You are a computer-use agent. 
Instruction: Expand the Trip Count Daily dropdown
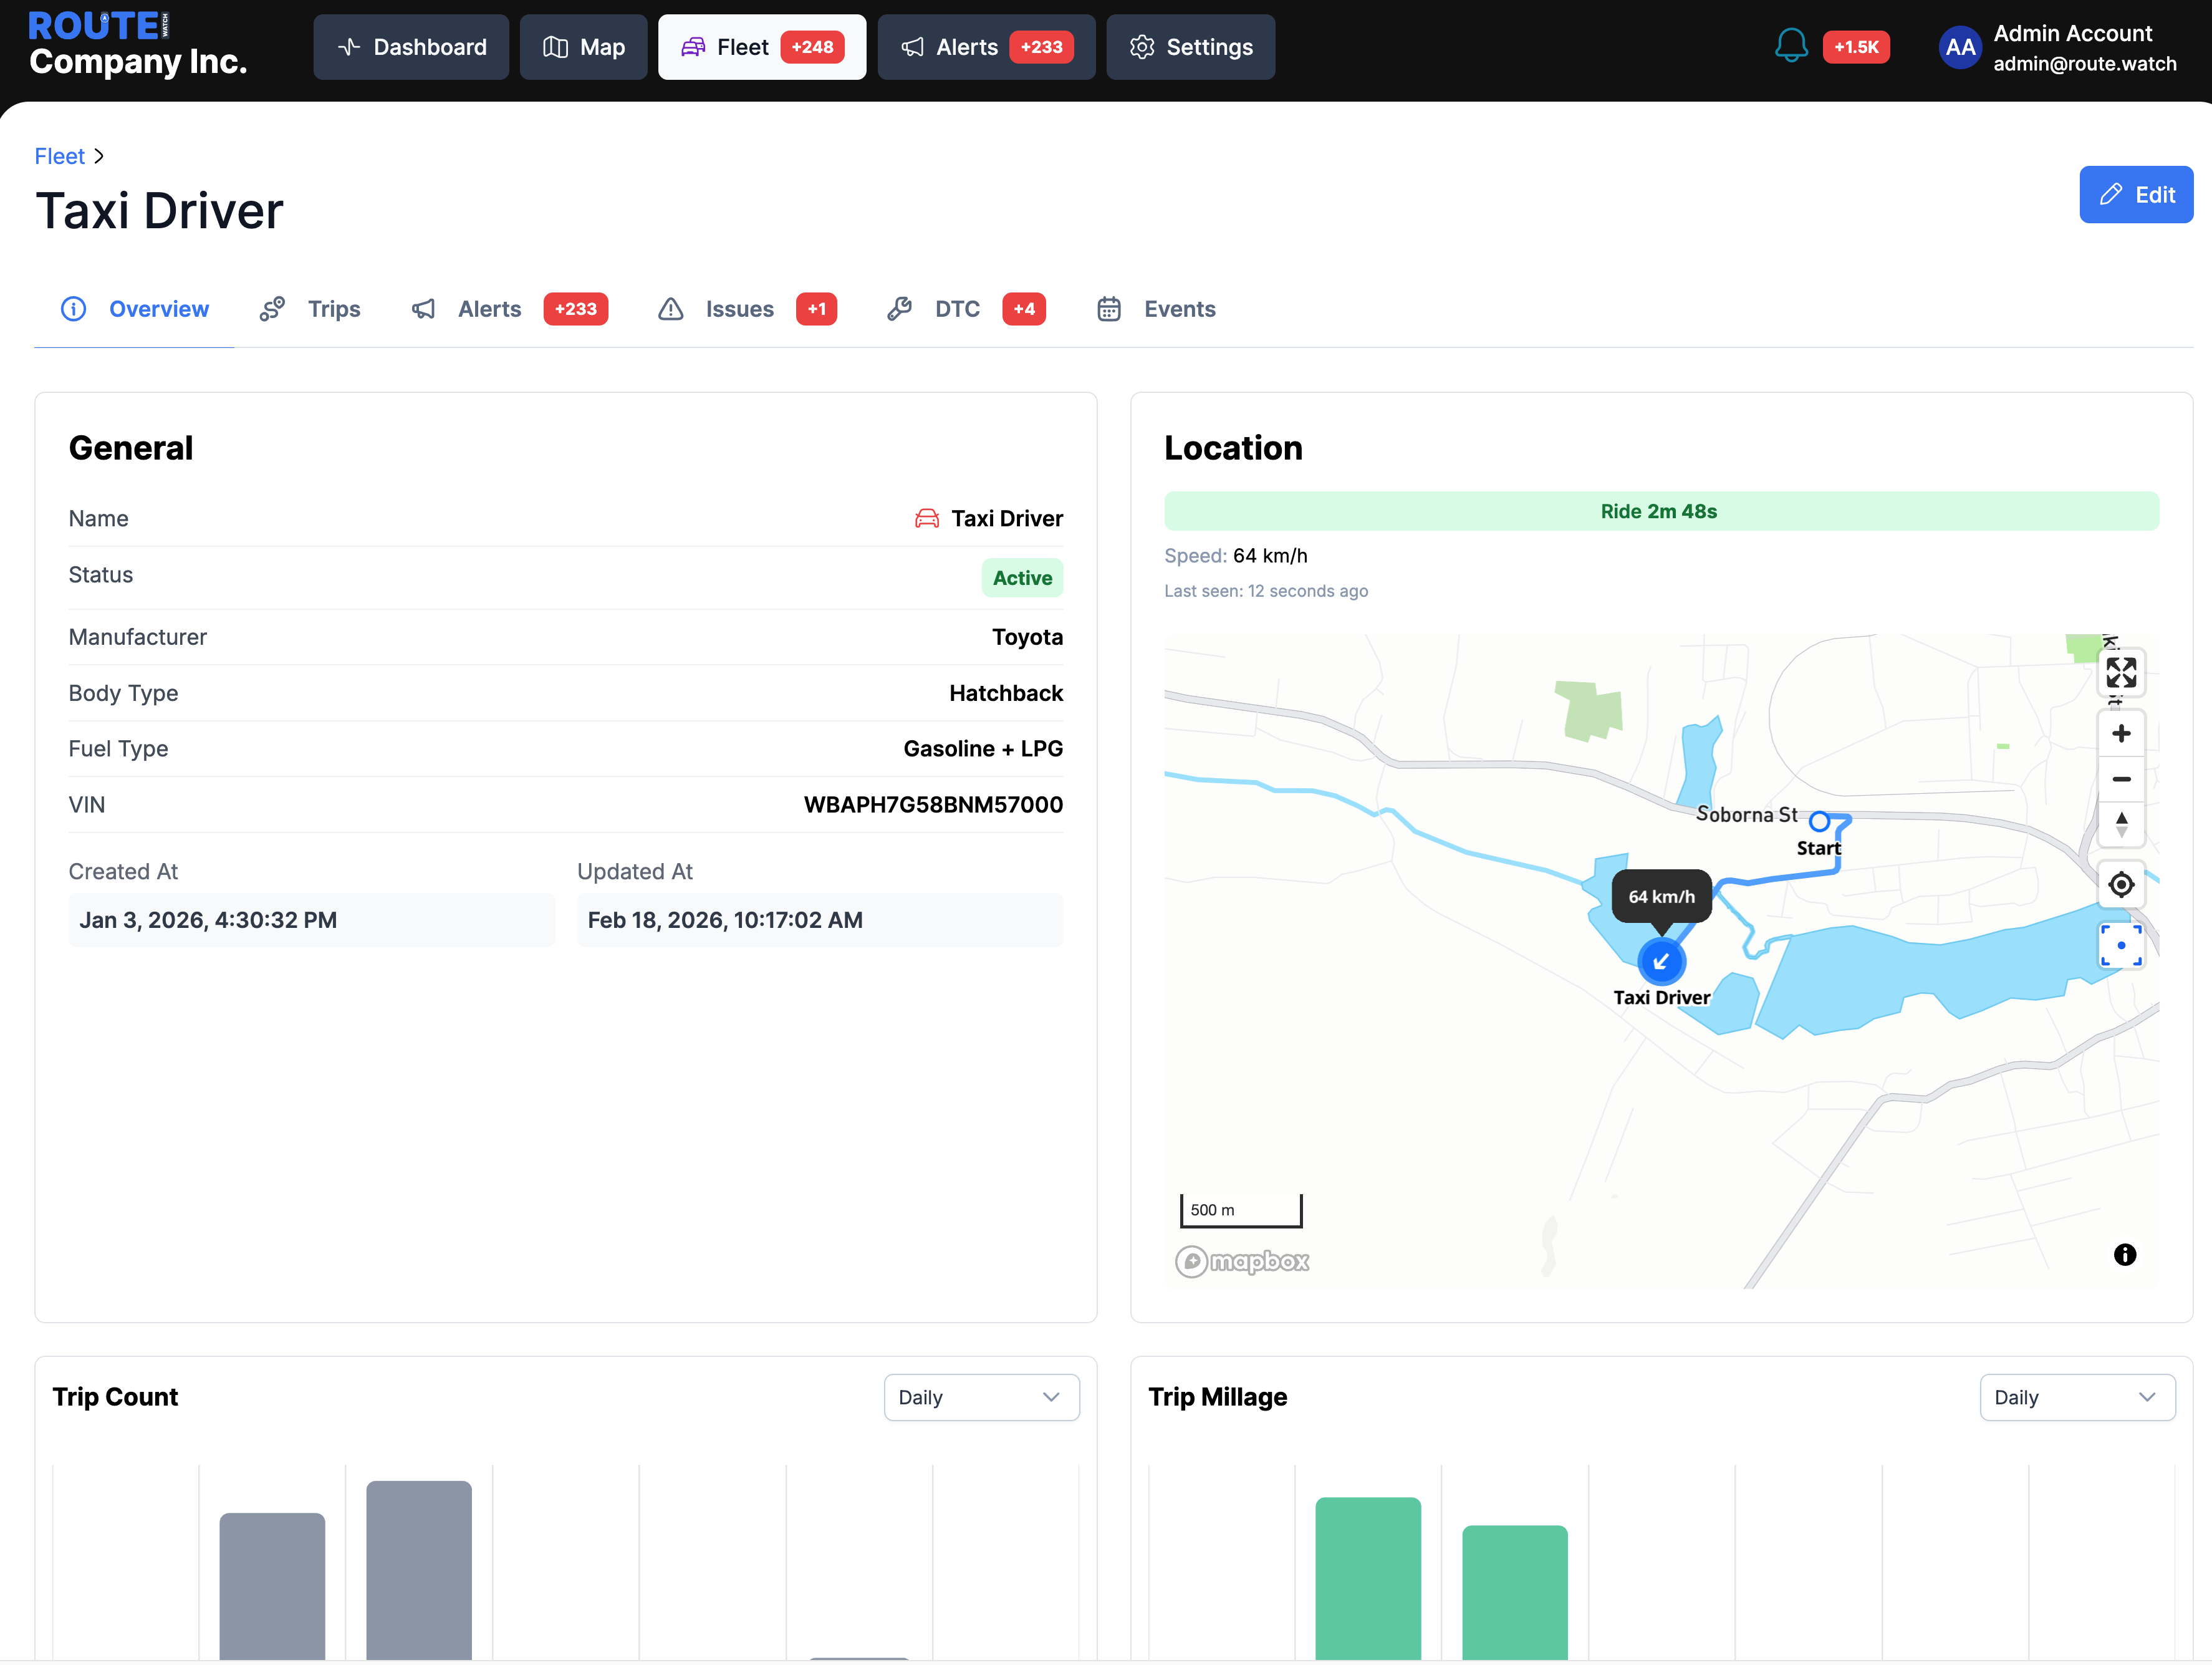[981, 1397]
